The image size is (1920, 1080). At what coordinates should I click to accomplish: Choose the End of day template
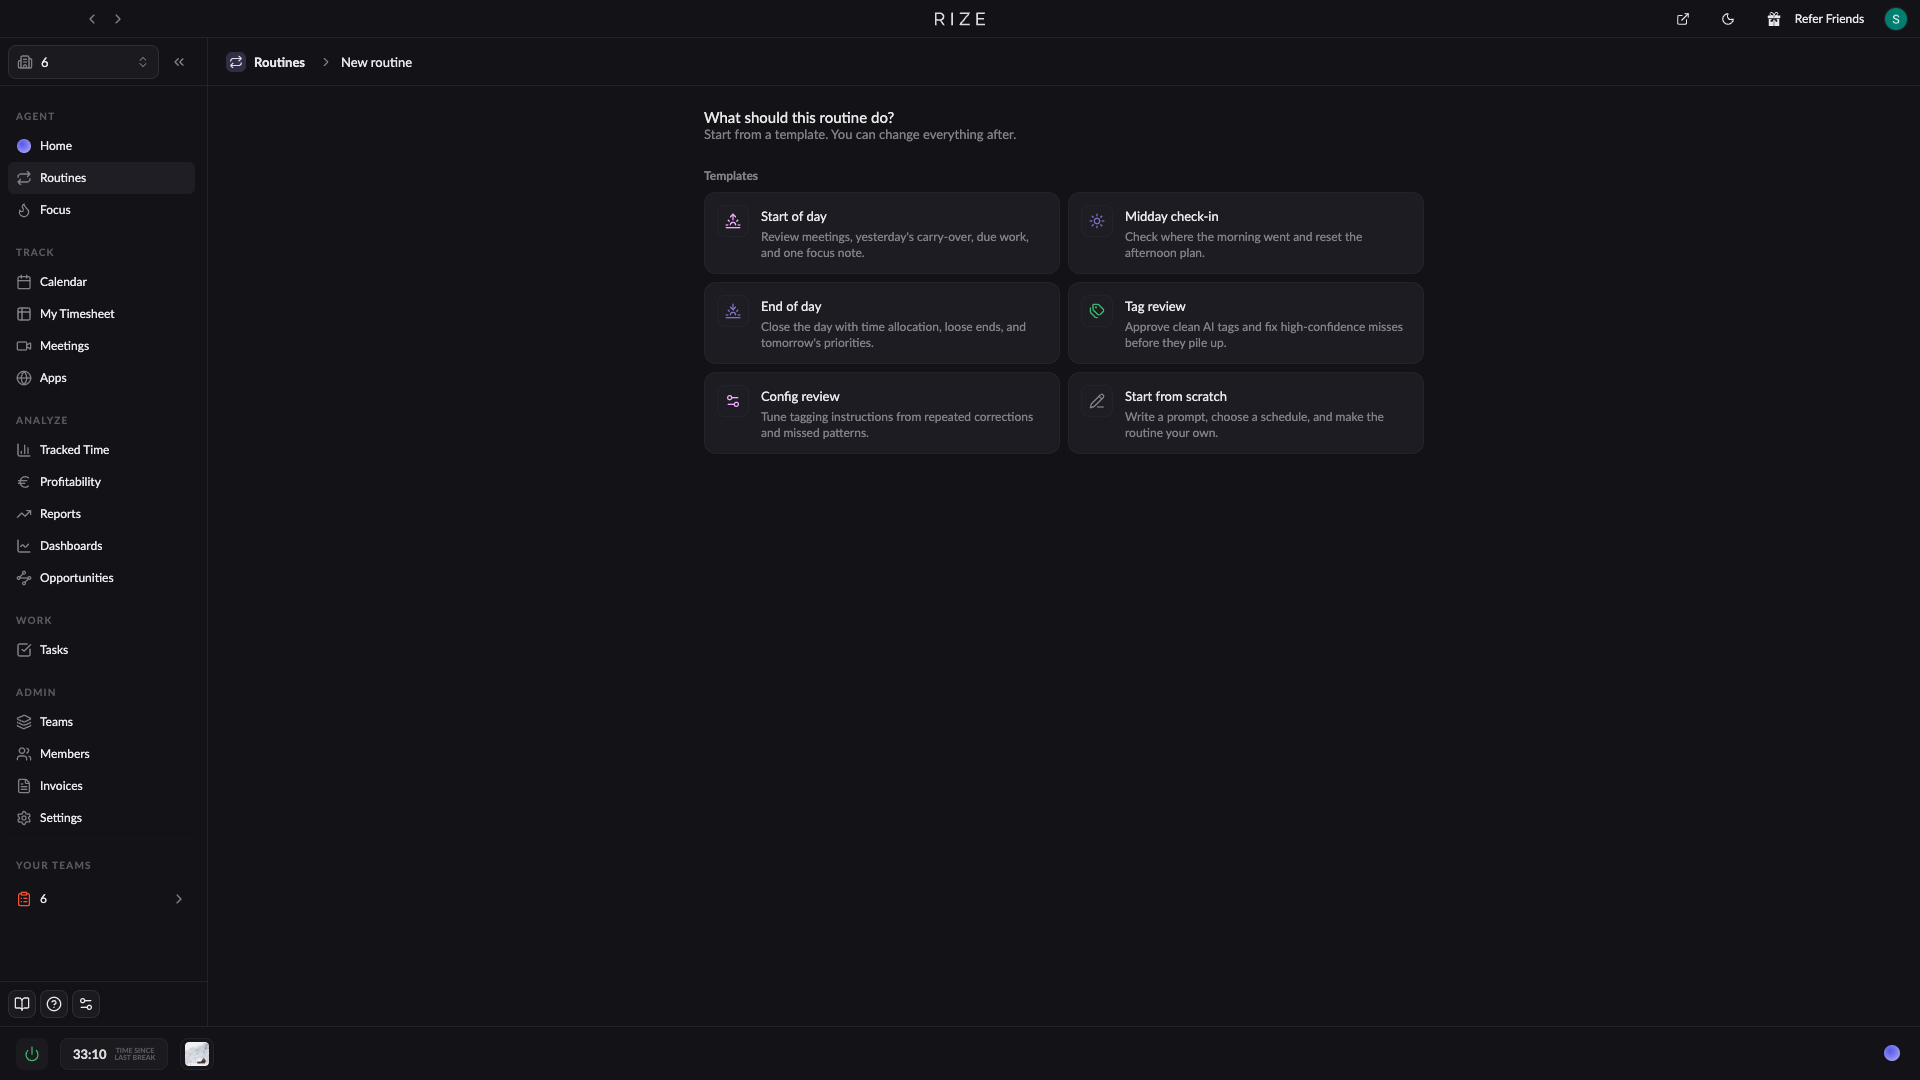coord(881,323)
